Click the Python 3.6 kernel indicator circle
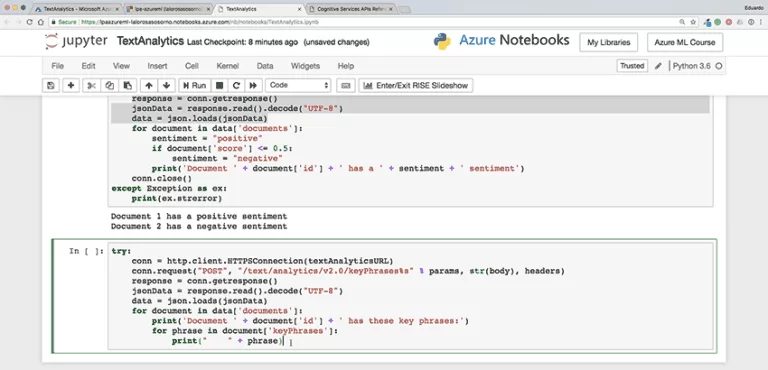The width and height of the screenshot is (768, 370). click(719, 66)
